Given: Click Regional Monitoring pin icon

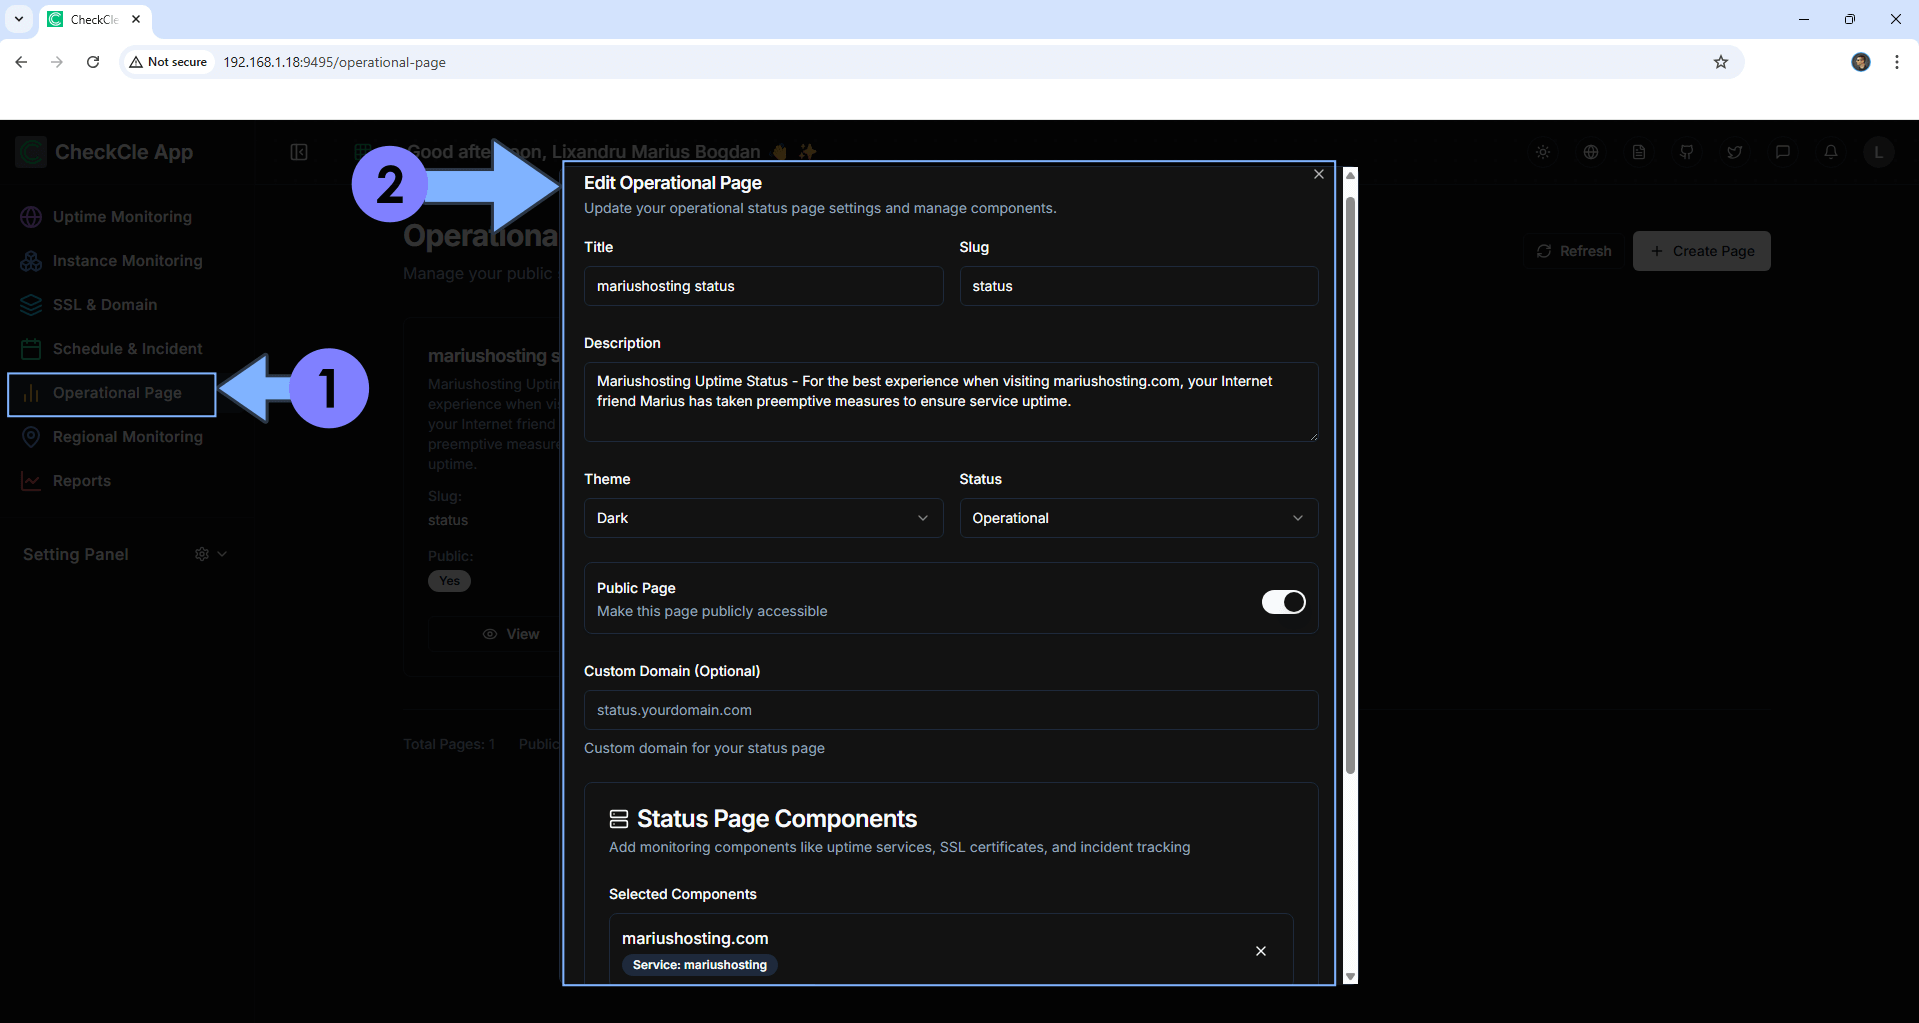Looking at the screenshot, I should 31,437.
